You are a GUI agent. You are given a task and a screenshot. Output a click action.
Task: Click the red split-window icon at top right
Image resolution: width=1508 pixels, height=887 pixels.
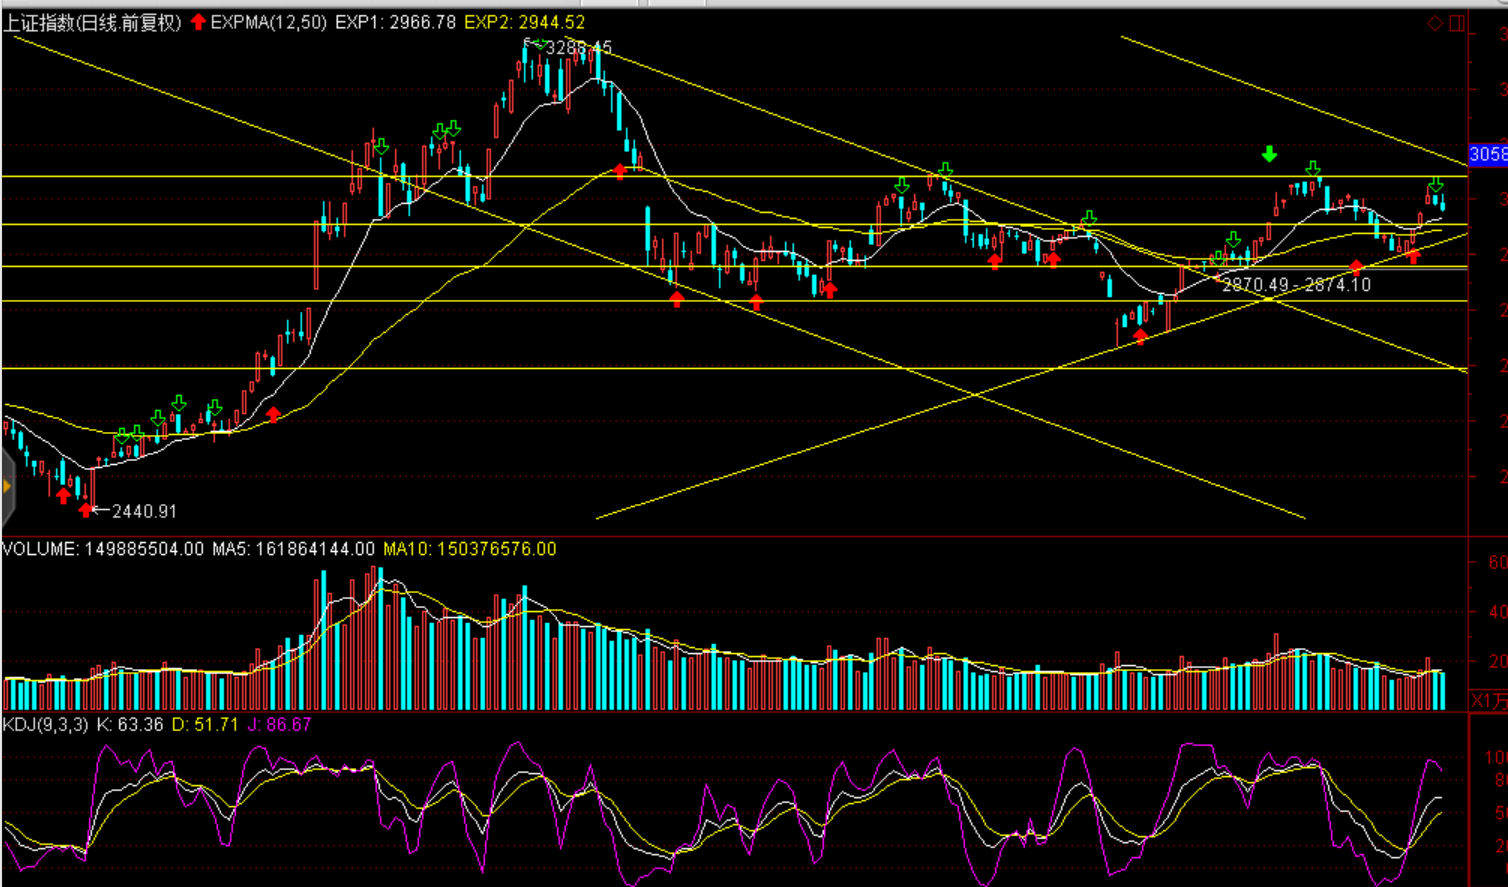(1457, 24)
